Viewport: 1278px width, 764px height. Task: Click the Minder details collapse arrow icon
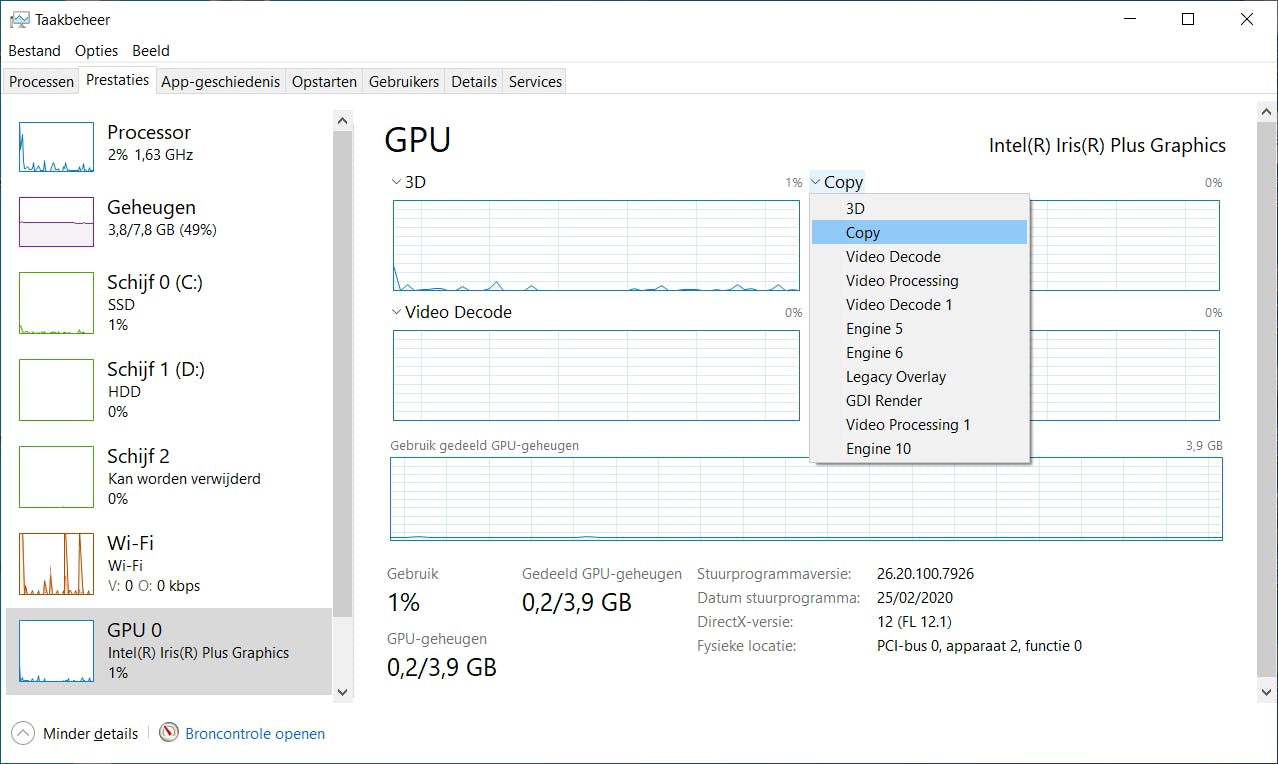(23, 734)
